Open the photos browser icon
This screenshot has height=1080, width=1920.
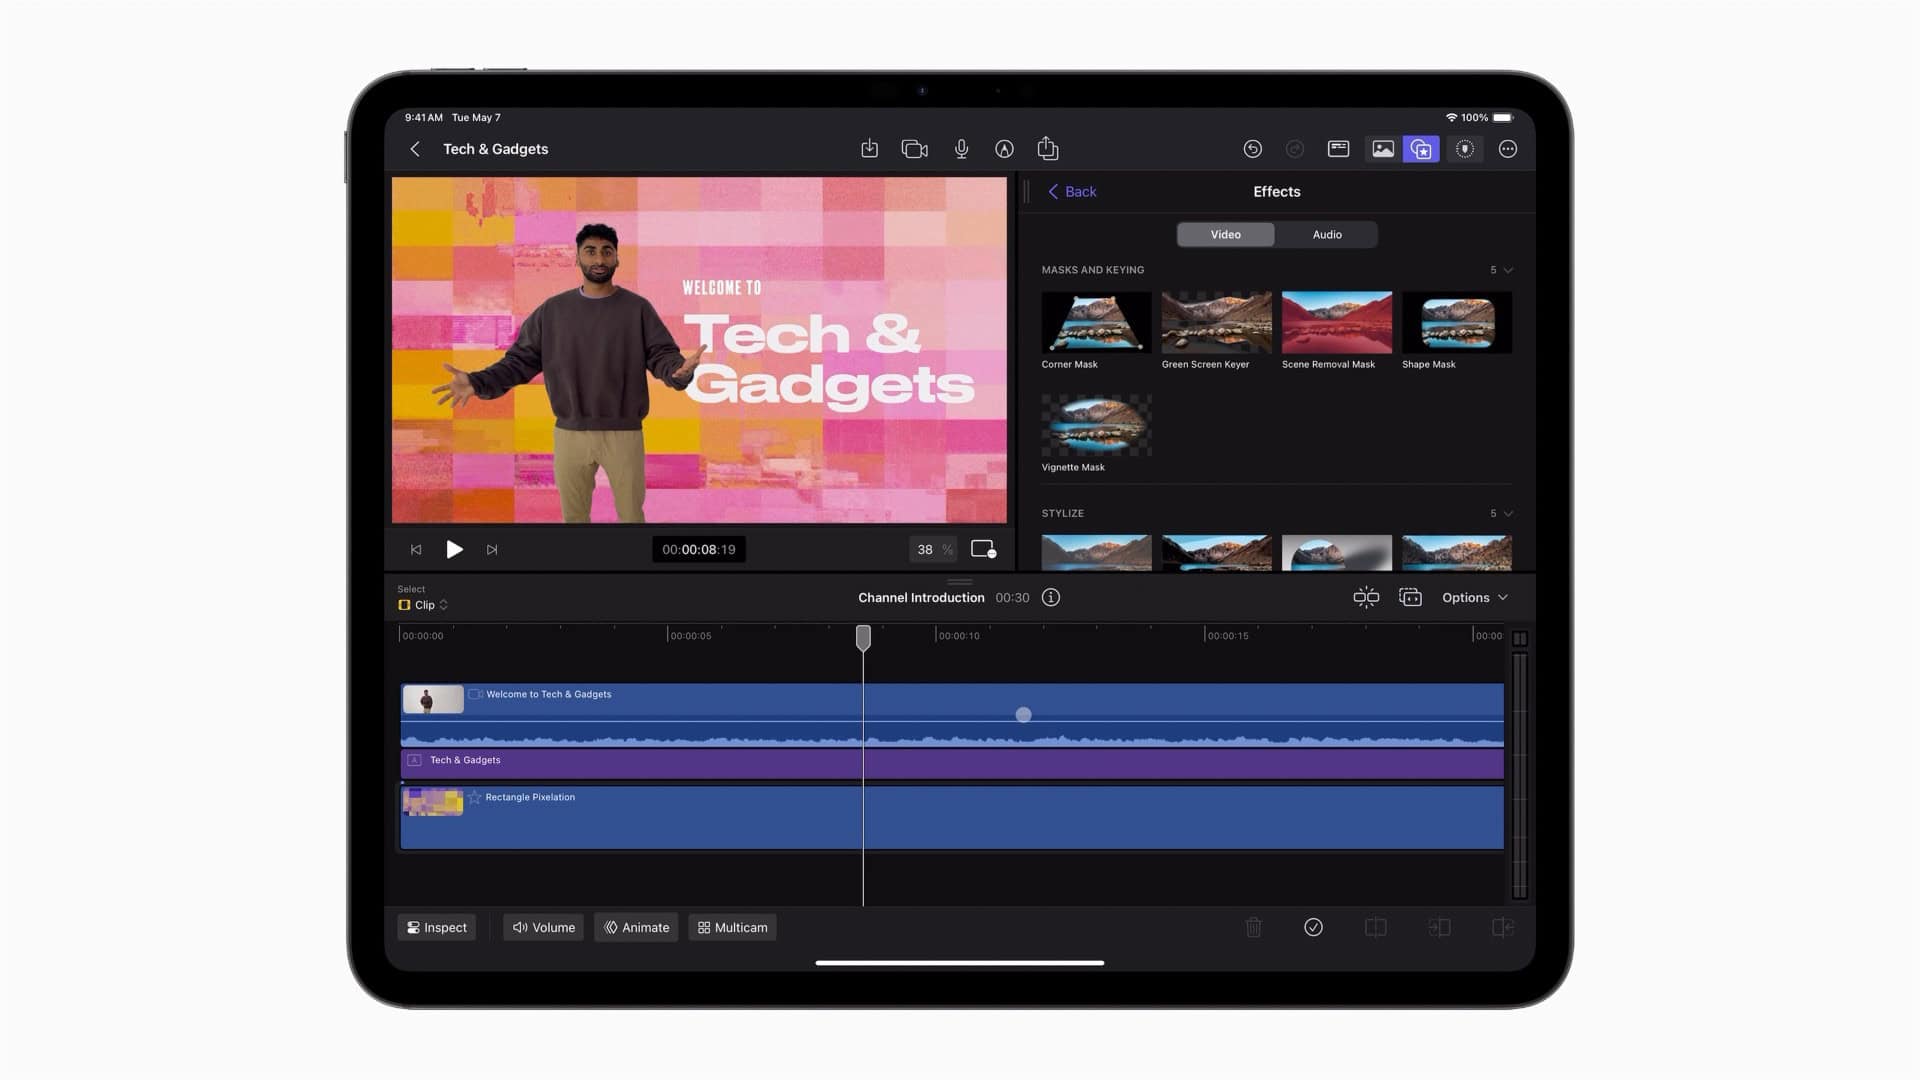[x=1382, y=149]
